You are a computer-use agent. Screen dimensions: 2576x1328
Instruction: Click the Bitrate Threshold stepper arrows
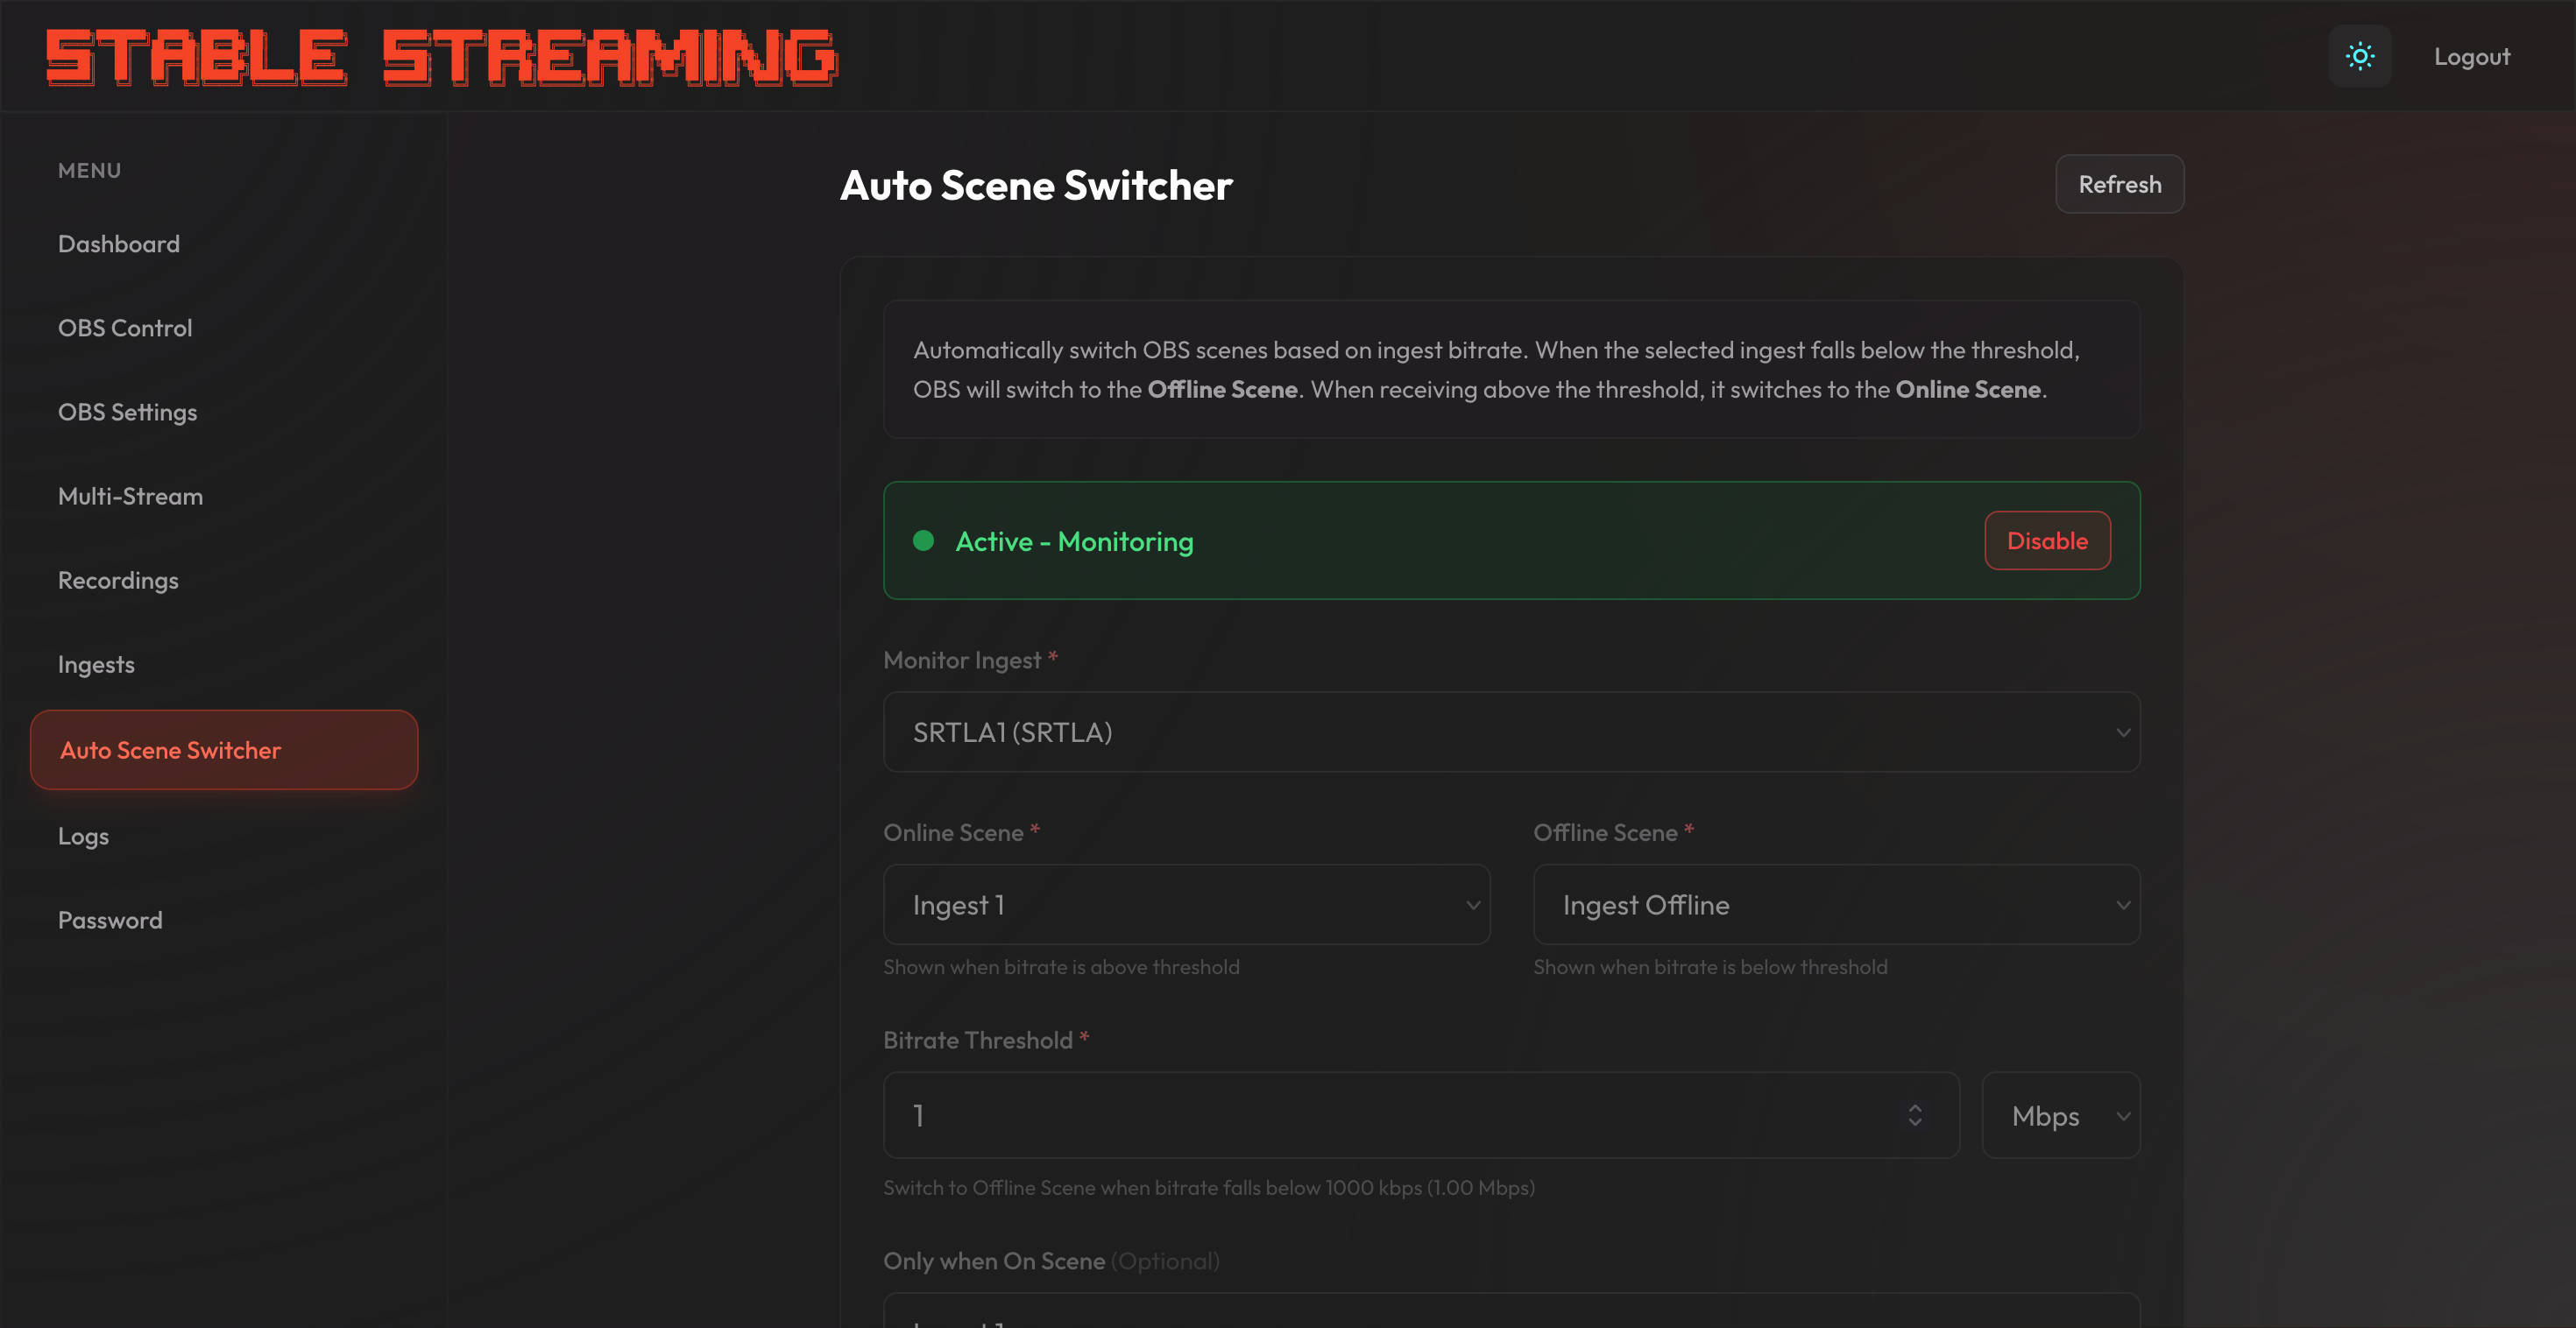[x=1914, y=1116]
